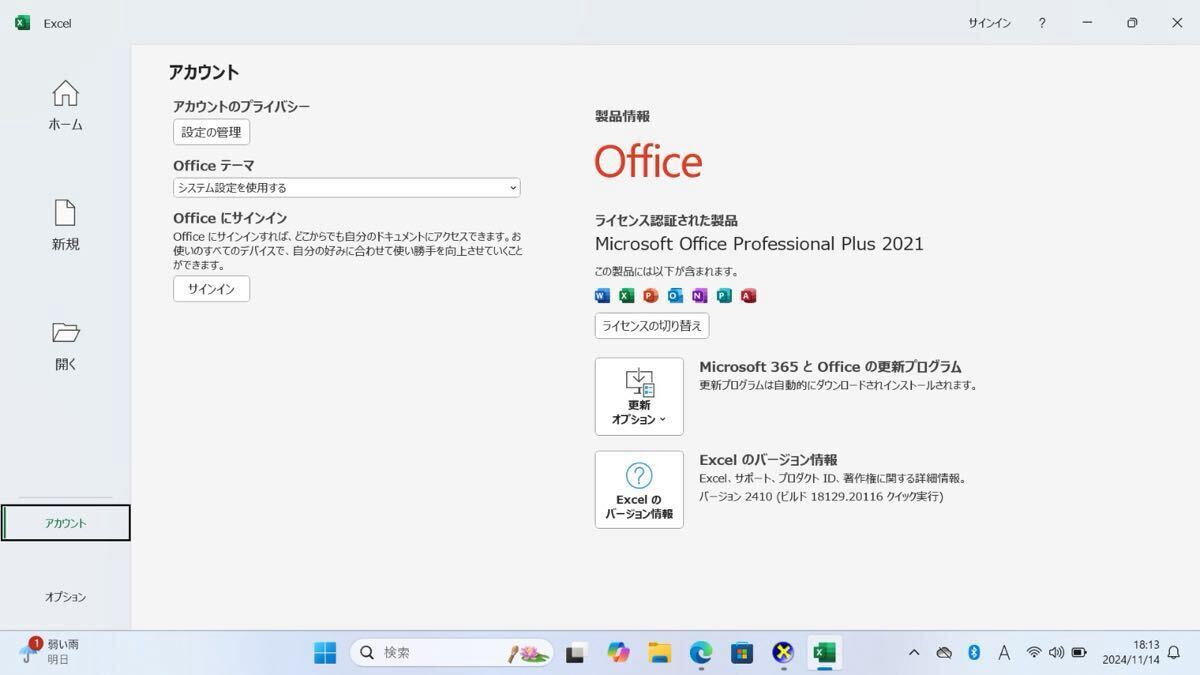The height and width of the screenshot is (675, 1200).
Task: Click the Excel のバージョン情報 button
Action: pos(639,489)
